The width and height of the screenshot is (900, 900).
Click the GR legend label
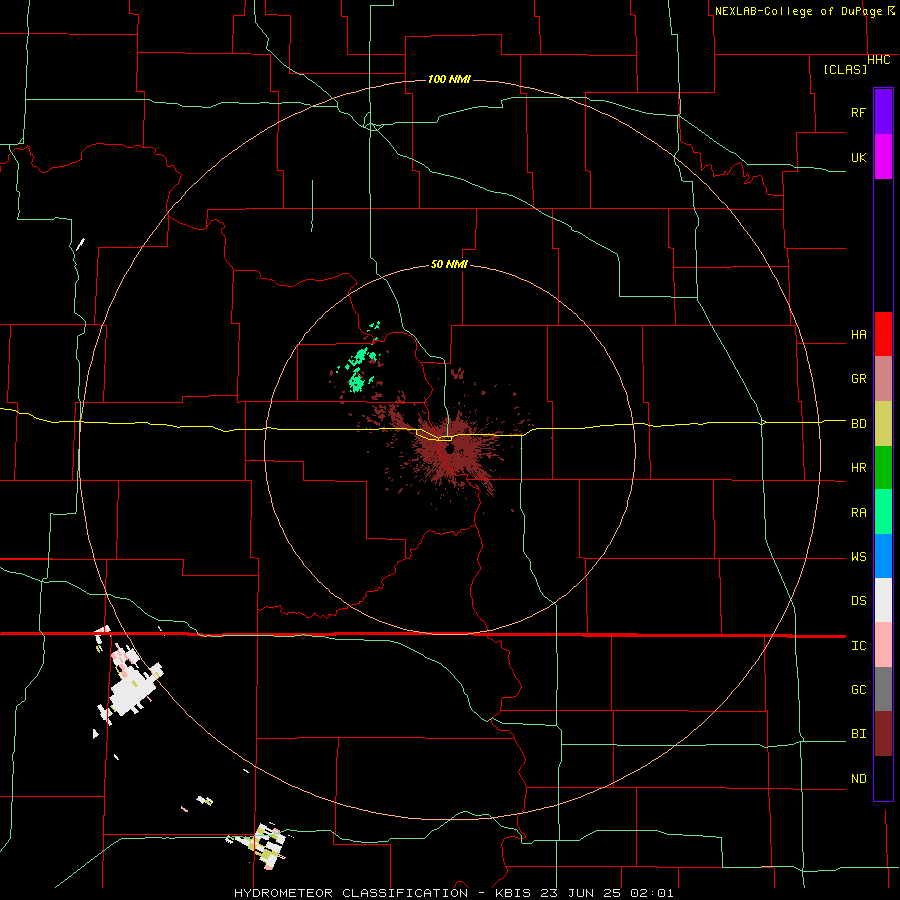858,379
